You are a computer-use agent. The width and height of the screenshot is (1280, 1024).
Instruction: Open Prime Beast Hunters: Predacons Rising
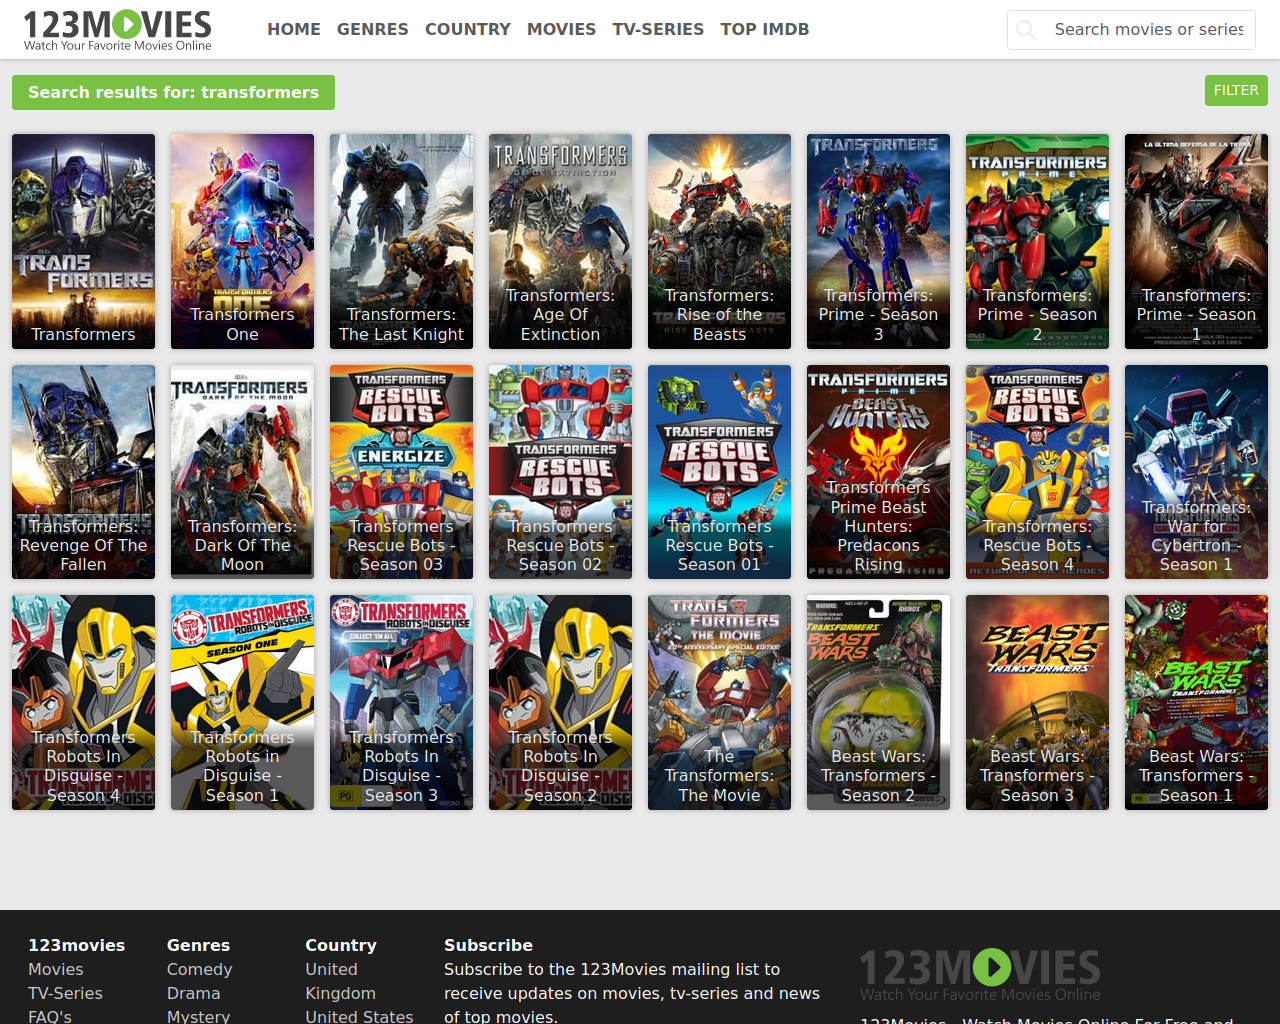tap(878, 472)
